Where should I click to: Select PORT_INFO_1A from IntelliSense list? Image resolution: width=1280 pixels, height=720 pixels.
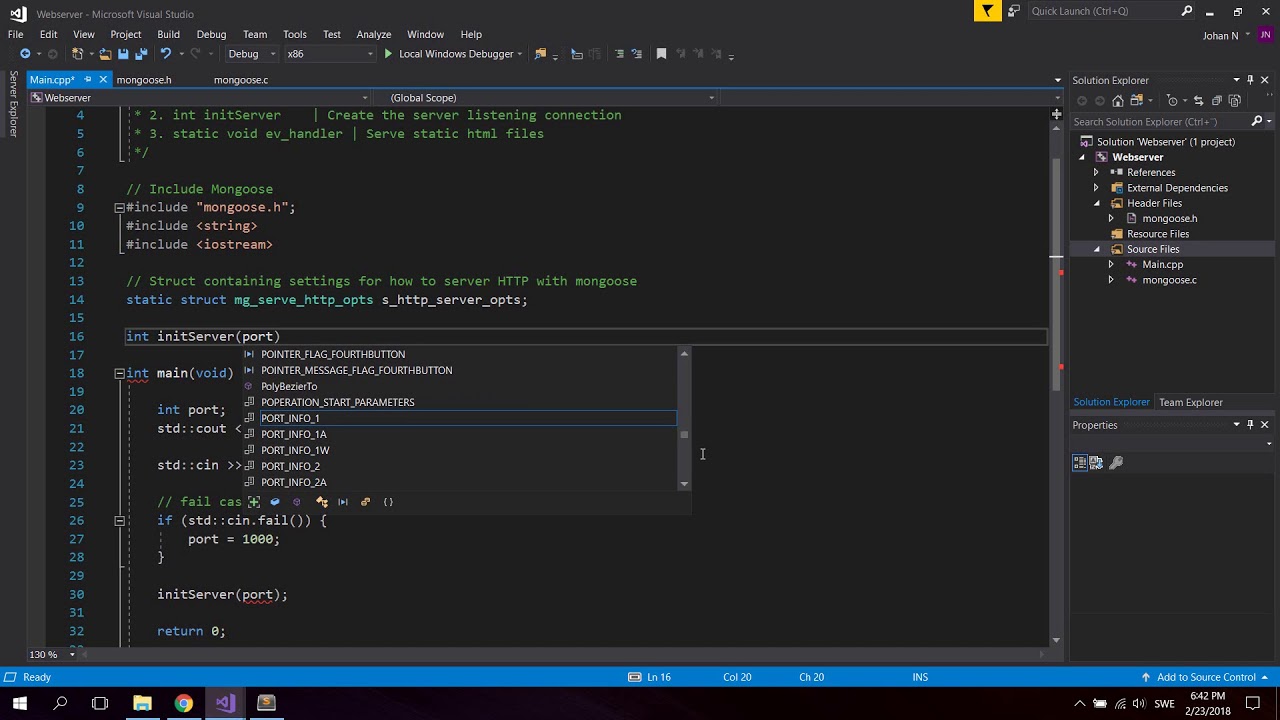tap(294, 434)
